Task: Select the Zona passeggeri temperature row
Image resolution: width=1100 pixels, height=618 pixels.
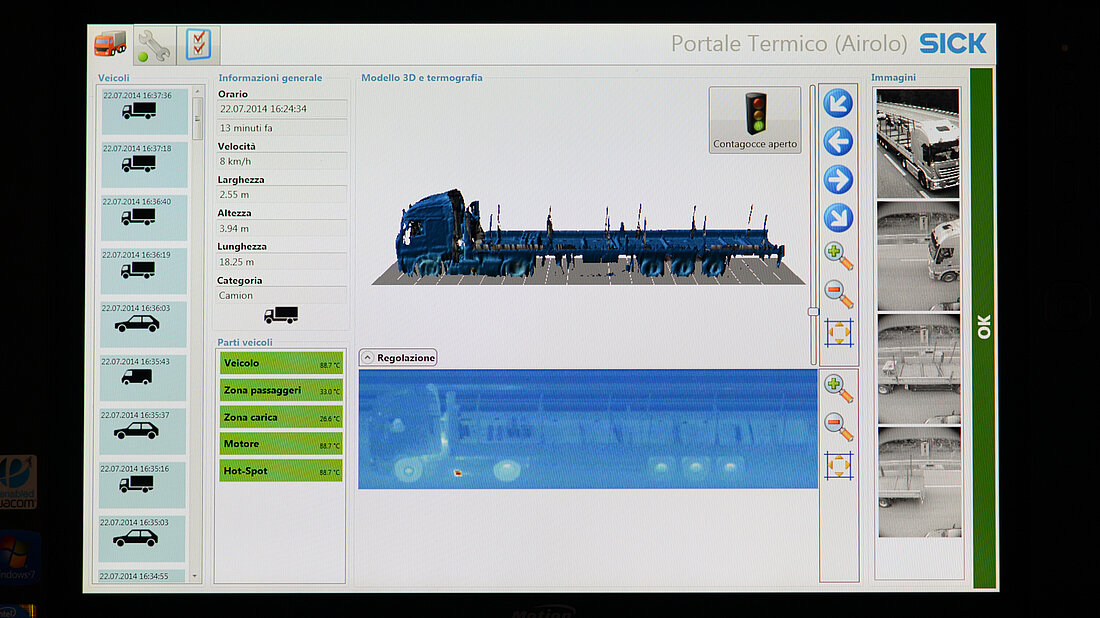Action: click(x=281, y=390)
